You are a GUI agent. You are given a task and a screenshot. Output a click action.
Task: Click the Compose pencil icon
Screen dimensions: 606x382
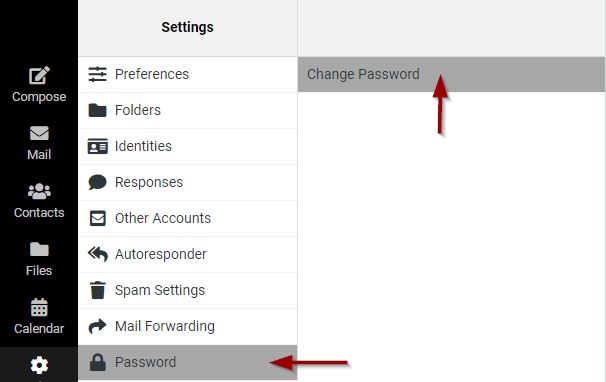click(x=39, y=75)
